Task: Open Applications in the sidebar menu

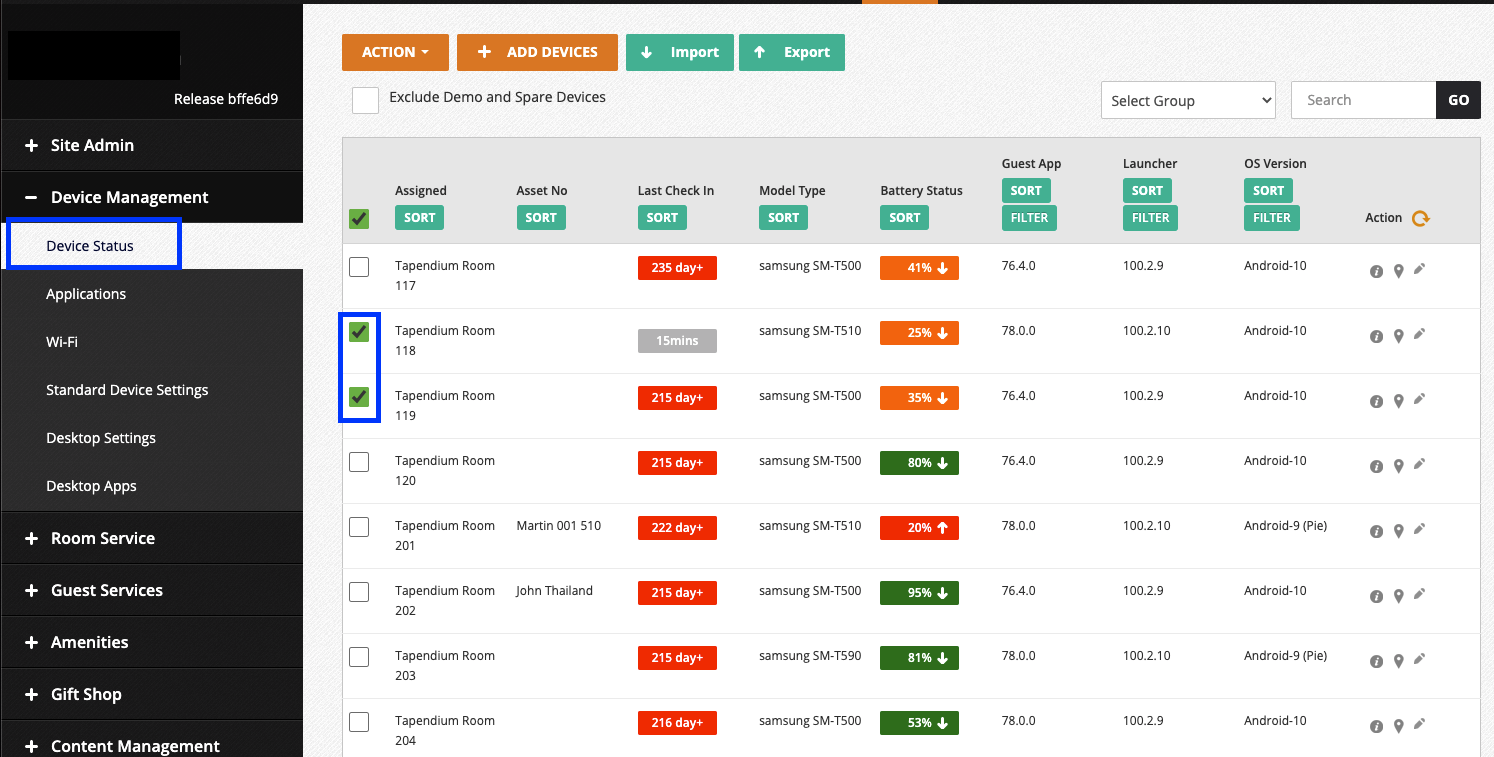Action: [x=86, y=294]
